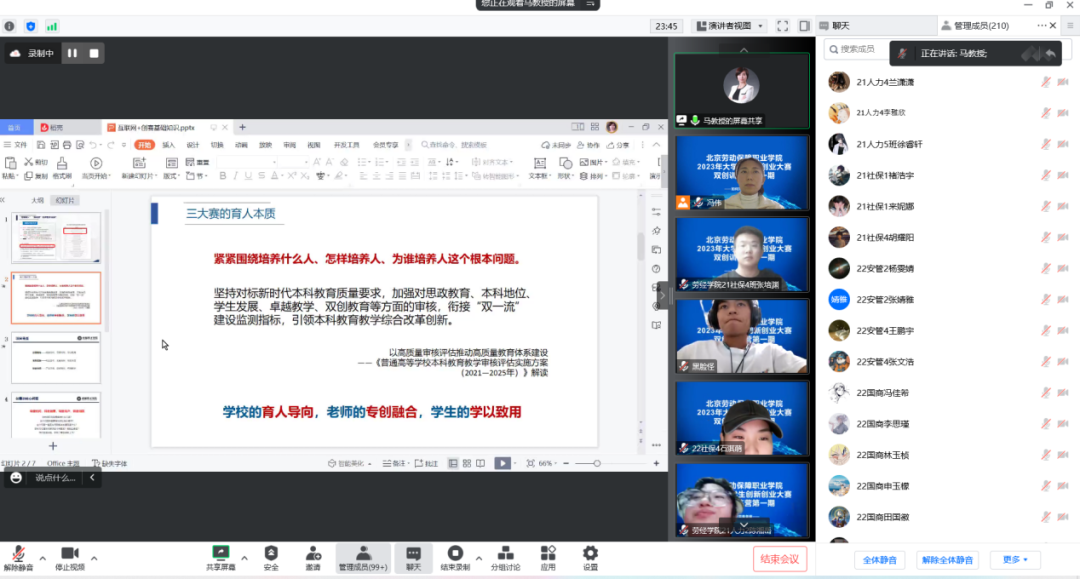Open the 设置 settings gear
Image resolution: width=1080 pixels, height=579 pixels.
[x=590, y=557]
